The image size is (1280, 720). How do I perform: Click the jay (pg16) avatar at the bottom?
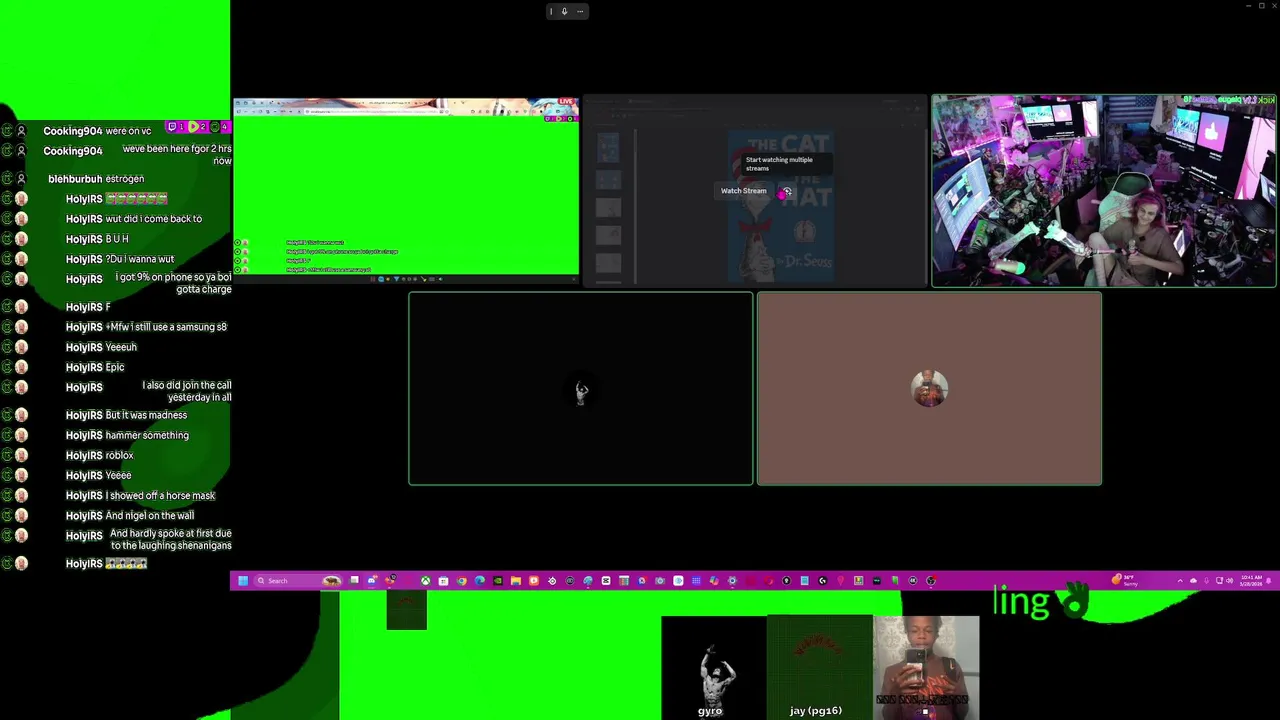coord(819,667)
